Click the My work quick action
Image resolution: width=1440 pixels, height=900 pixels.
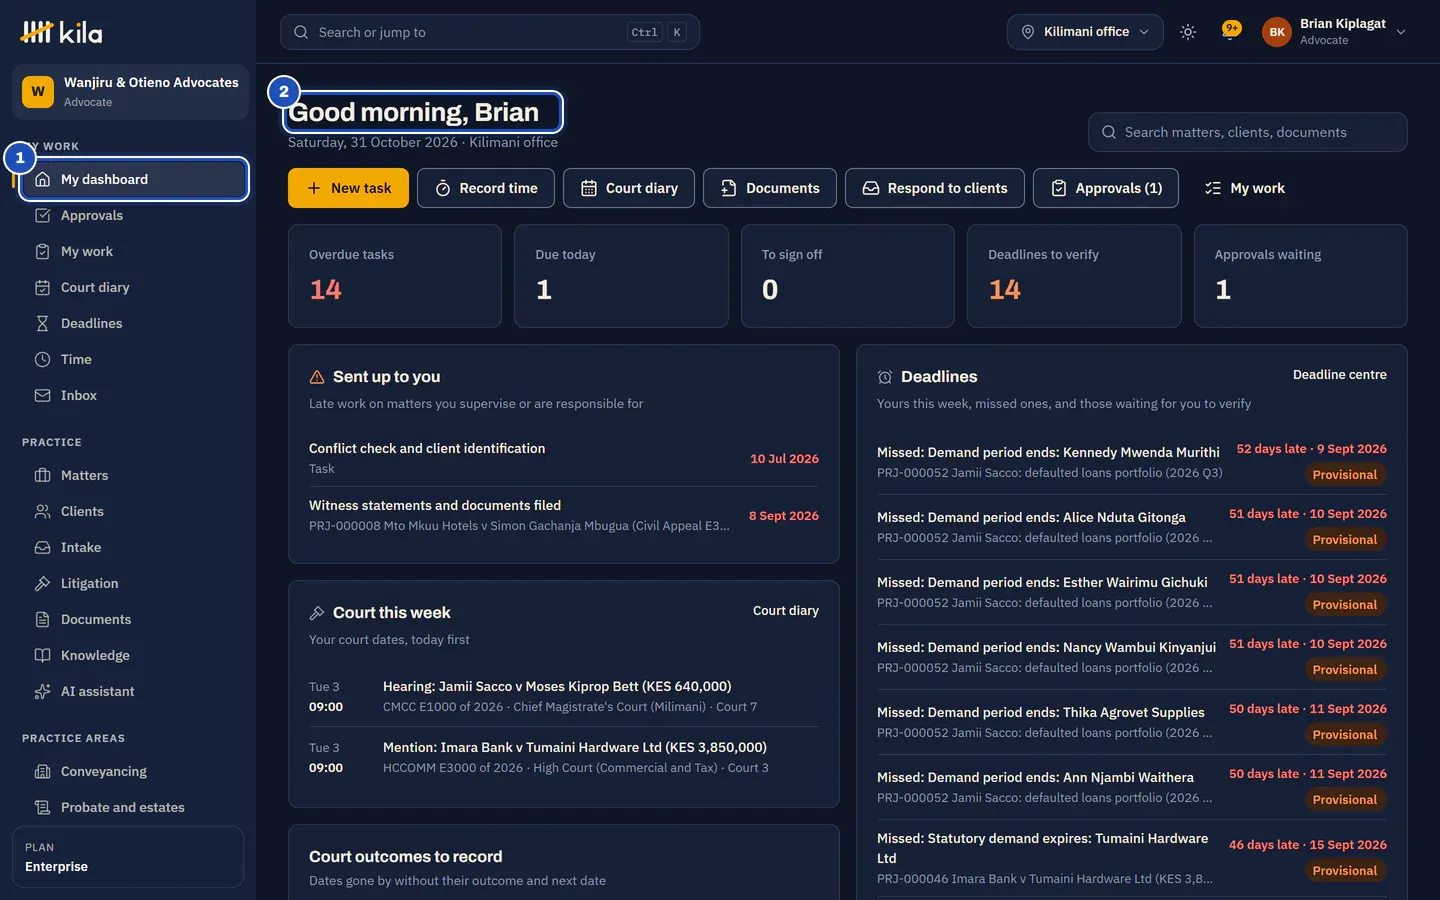(x=1245, y=188)
